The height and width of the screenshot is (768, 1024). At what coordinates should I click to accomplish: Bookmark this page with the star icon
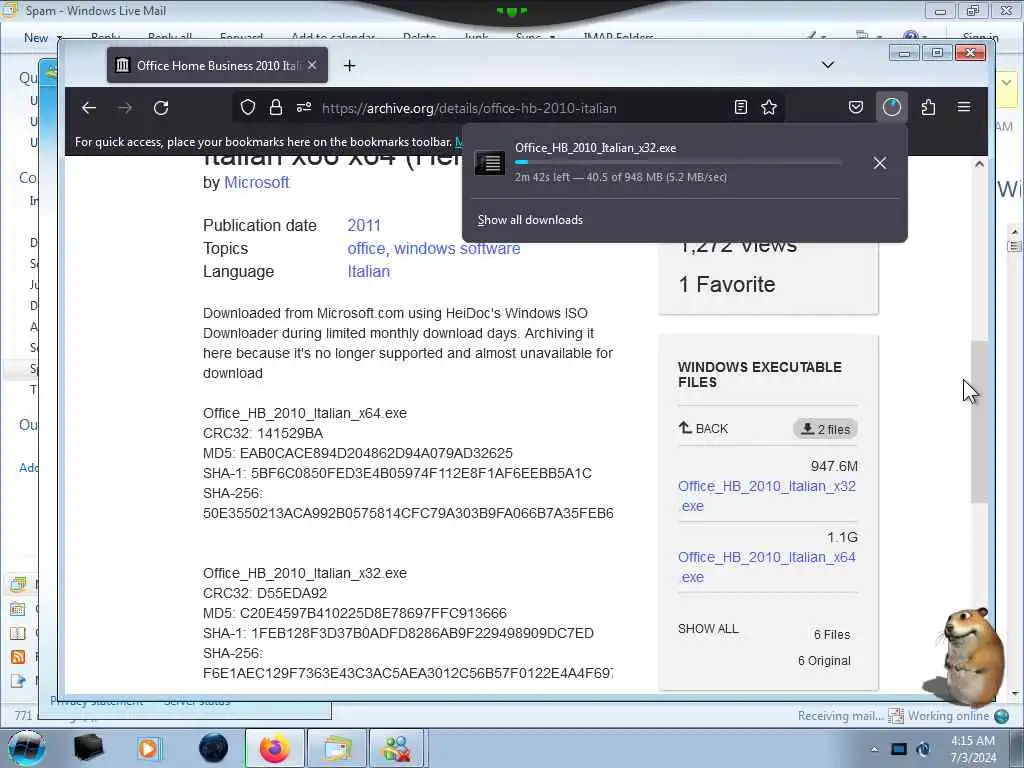(x=769, y=108)
